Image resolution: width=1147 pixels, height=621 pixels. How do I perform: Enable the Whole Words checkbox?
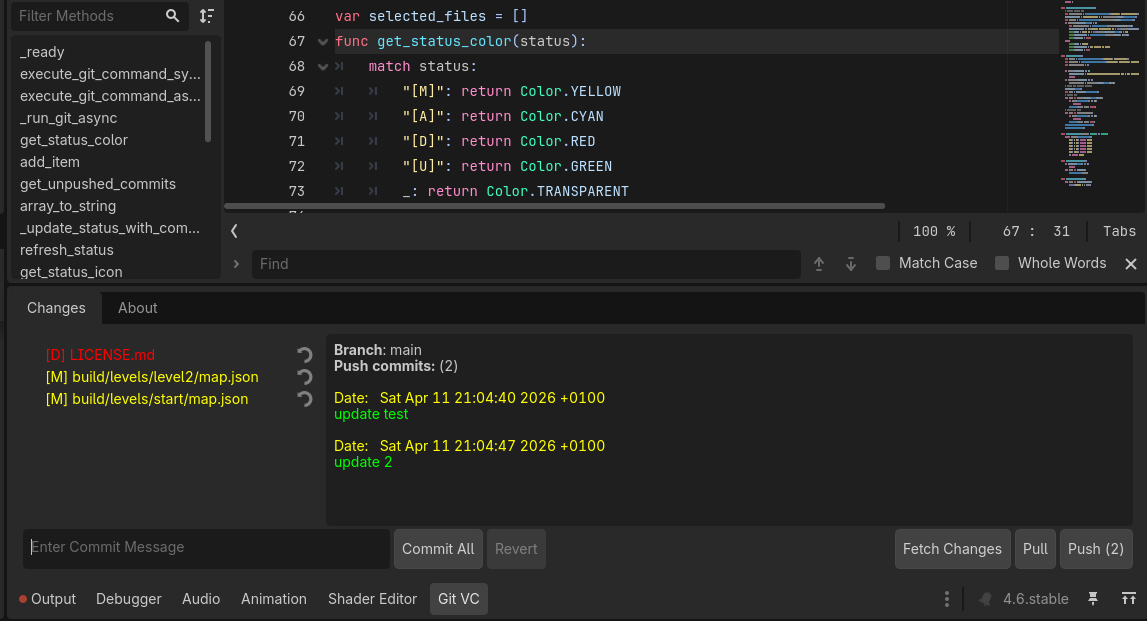(1002, 263)
